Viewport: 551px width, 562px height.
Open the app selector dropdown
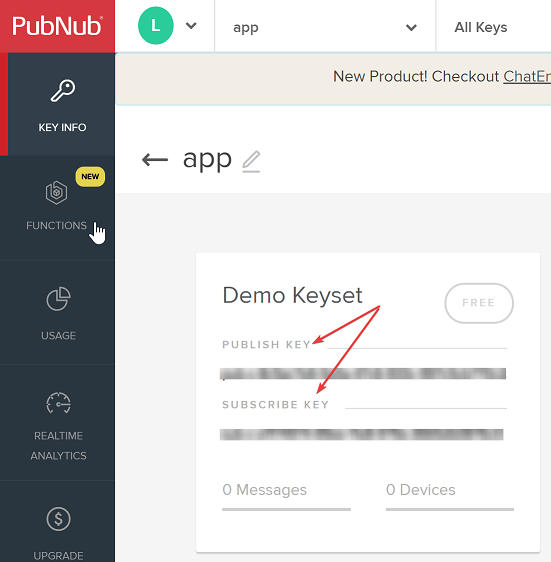(325, 27)
